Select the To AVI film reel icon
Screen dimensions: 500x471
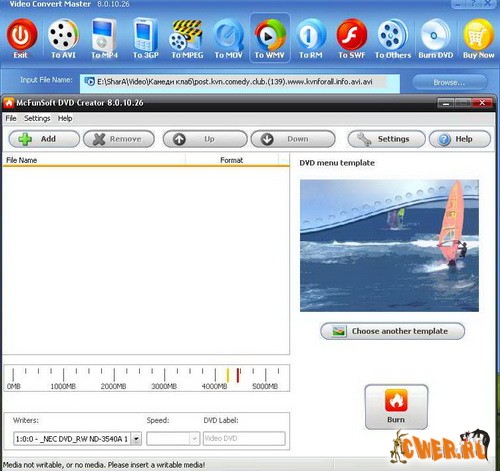point(63,35)
